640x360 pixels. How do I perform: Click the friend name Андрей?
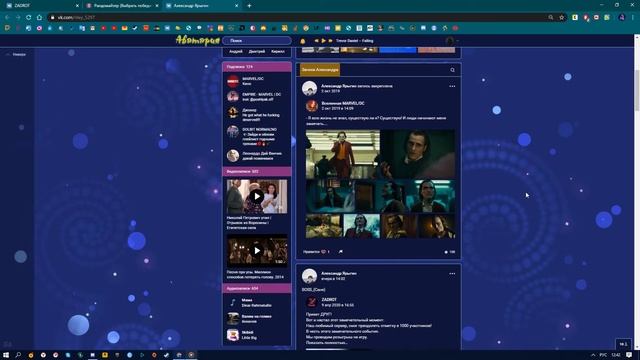236,51
